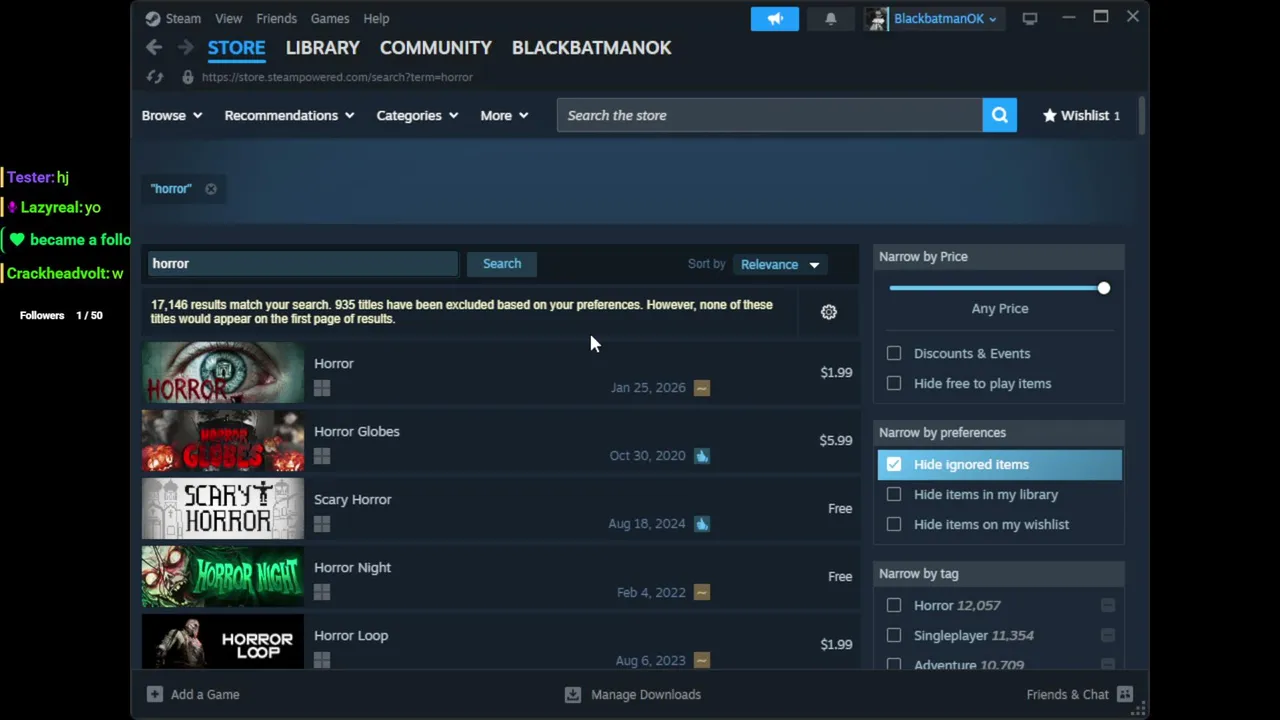Exclude the Singleplayer tag with its minus icon

tap(1108, 635)
